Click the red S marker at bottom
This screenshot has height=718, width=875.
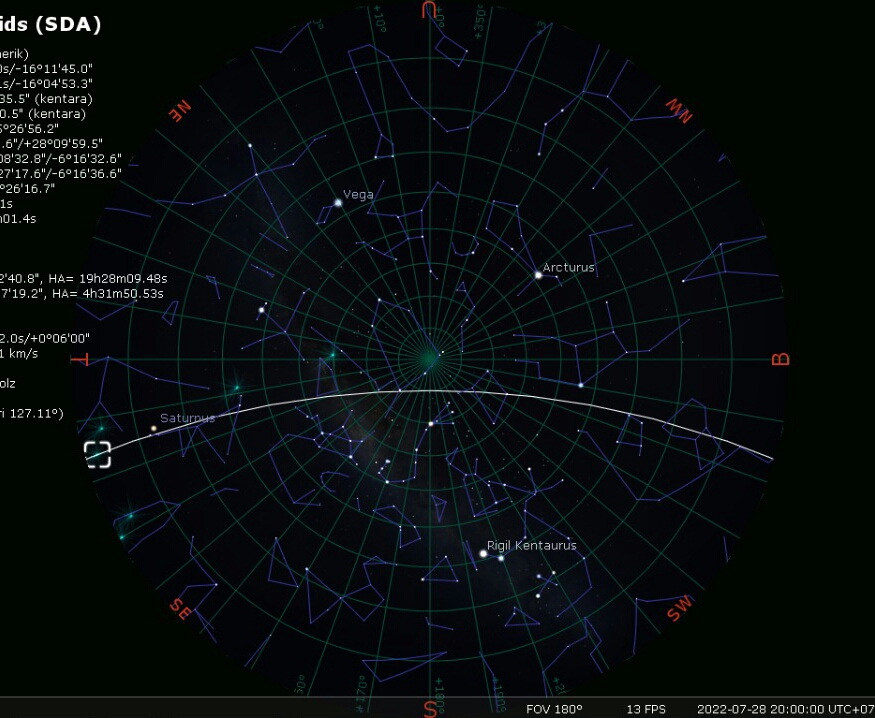coord(430,708)
